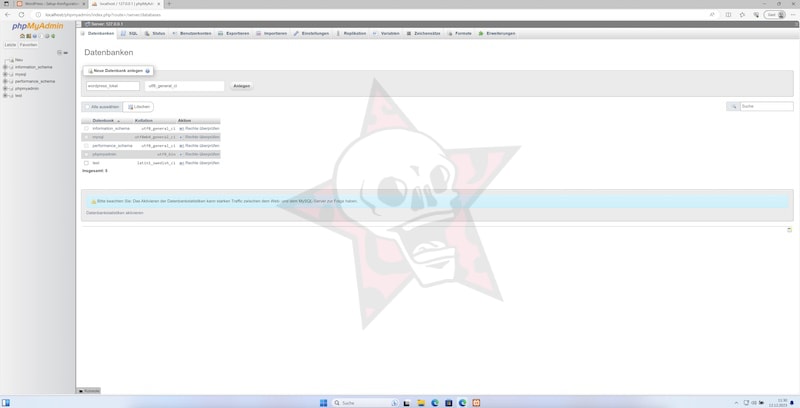This screenshot has width=800, height=408.
Task: Open the Konsole bar at bottom
Action: [x=89, y=391]
